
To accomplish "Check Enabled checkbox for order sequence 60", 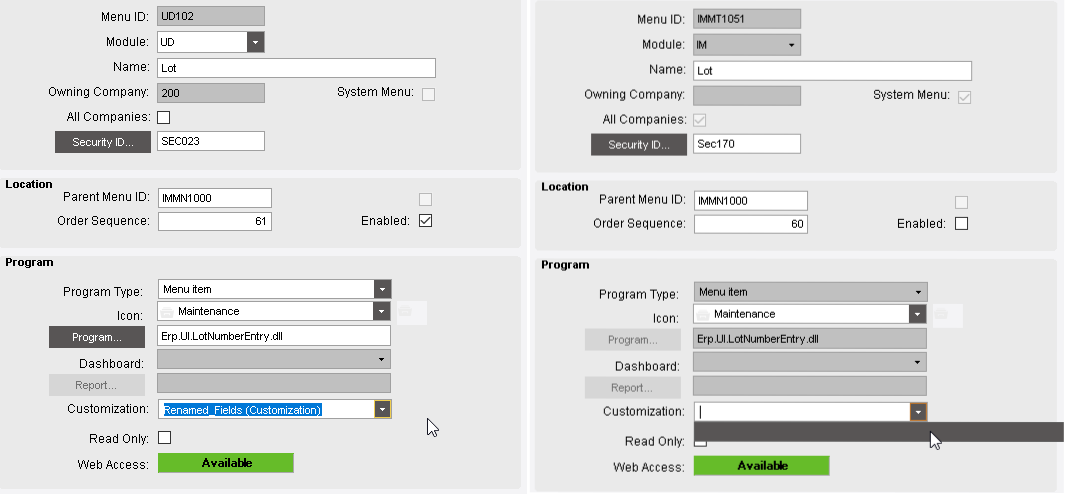I will (962, 223).
